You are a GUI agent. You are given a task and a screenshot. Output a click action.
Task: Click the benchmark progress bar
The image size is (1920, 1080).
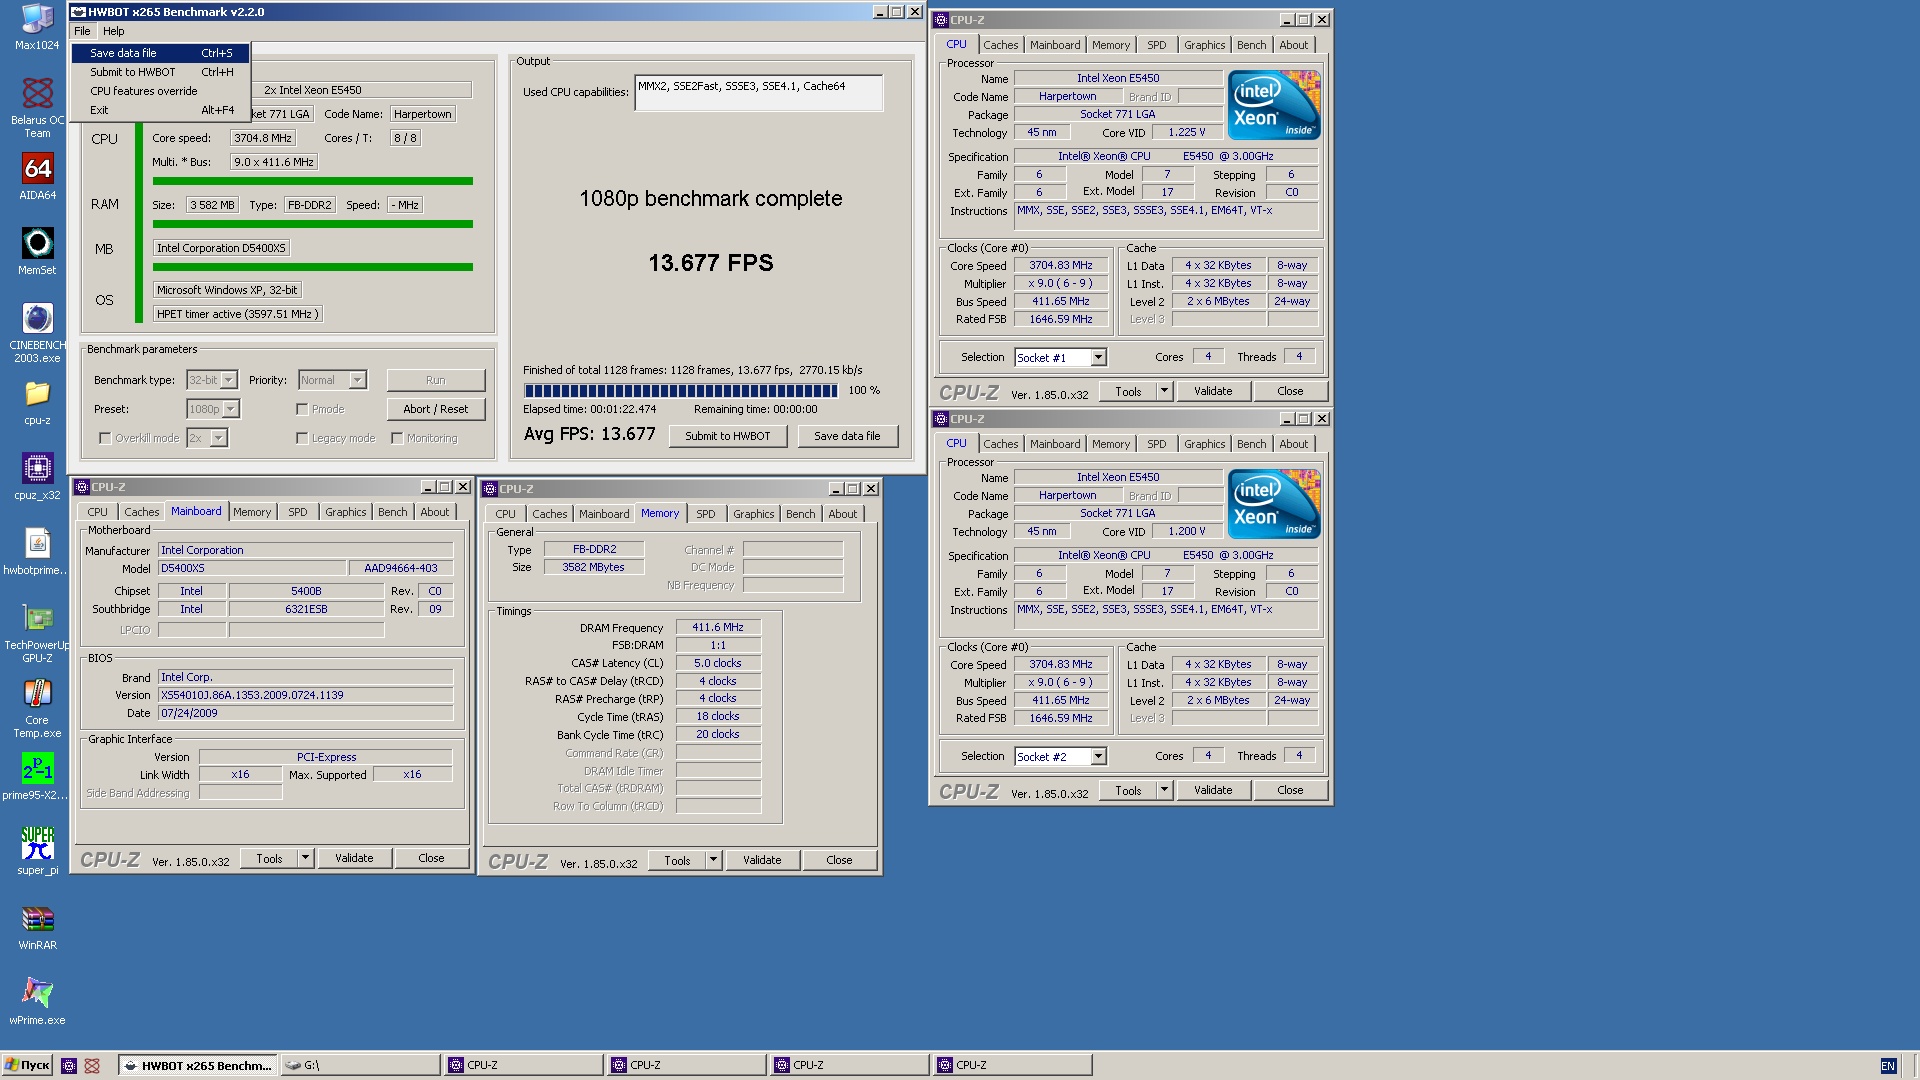(681, 391)
